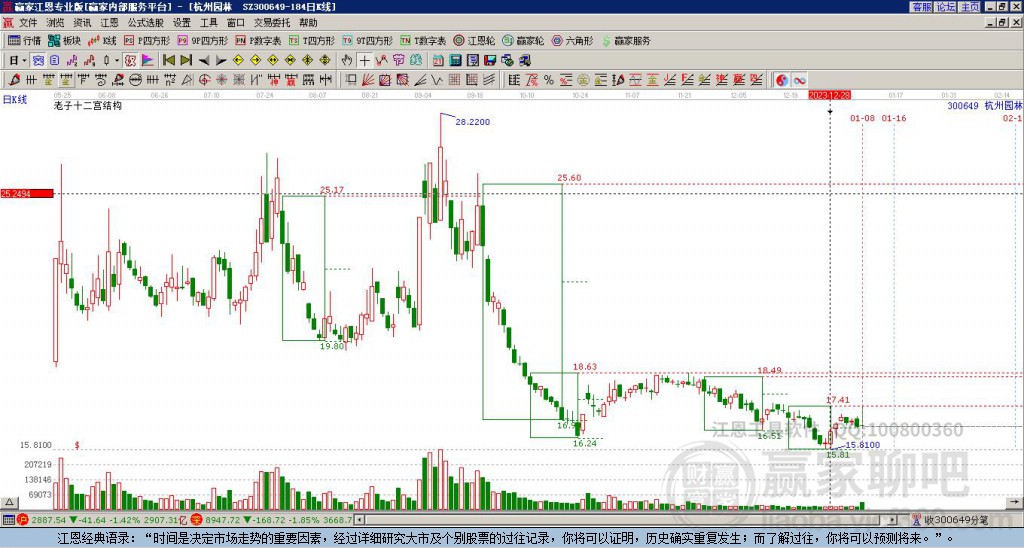
Task: Toggle the crosshair cursor tool
Action: coord(364,61)
